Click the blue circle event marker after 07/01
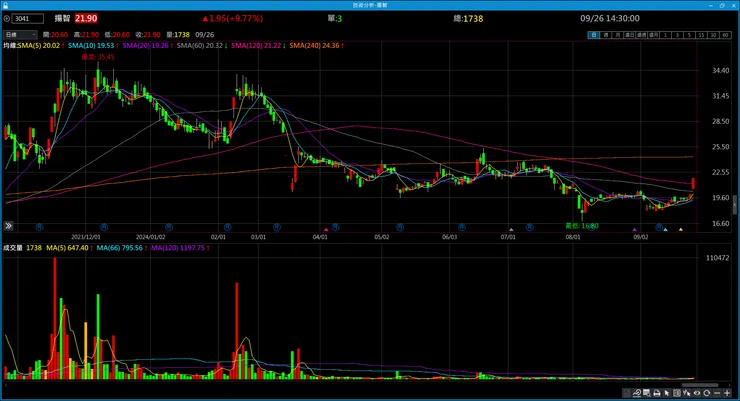This screenshot has height=401, width=740. [530, 227]
